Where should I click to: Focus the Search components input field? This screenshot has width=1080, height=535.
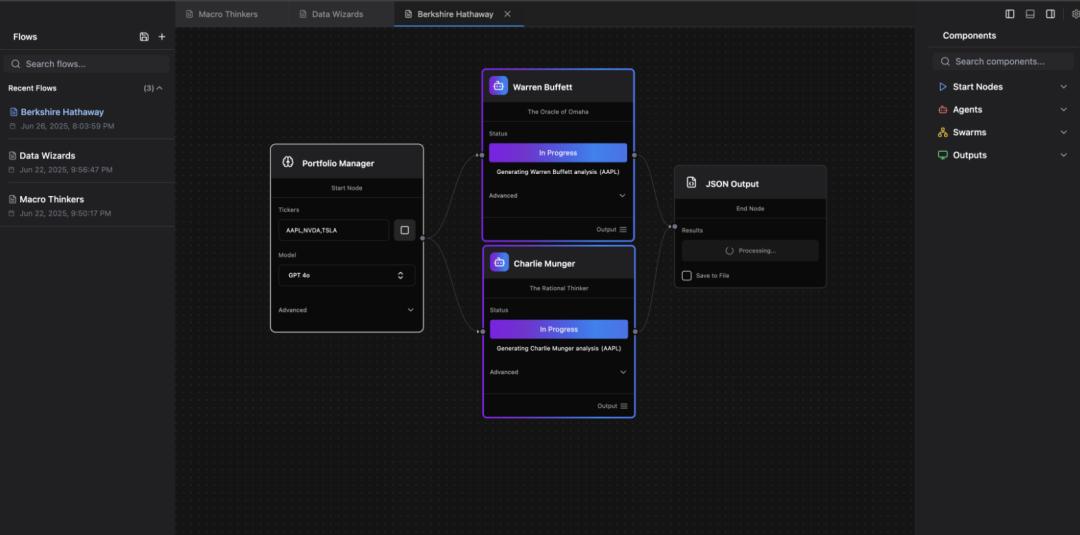coord(1003,61)
